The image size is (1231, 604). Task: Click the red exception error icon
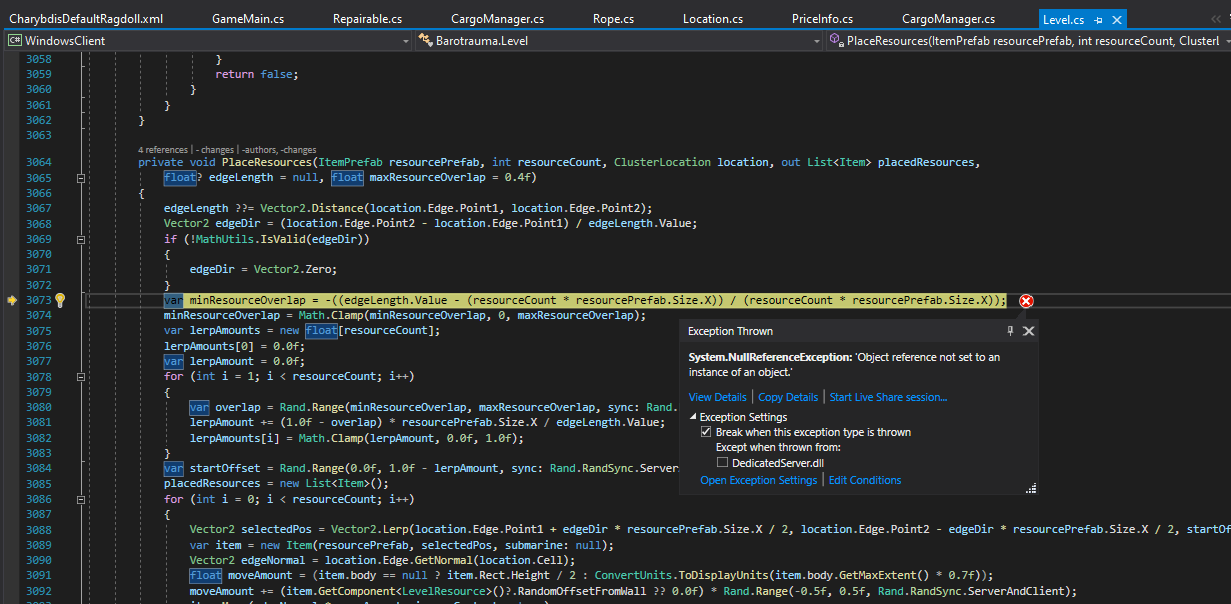1026,301
